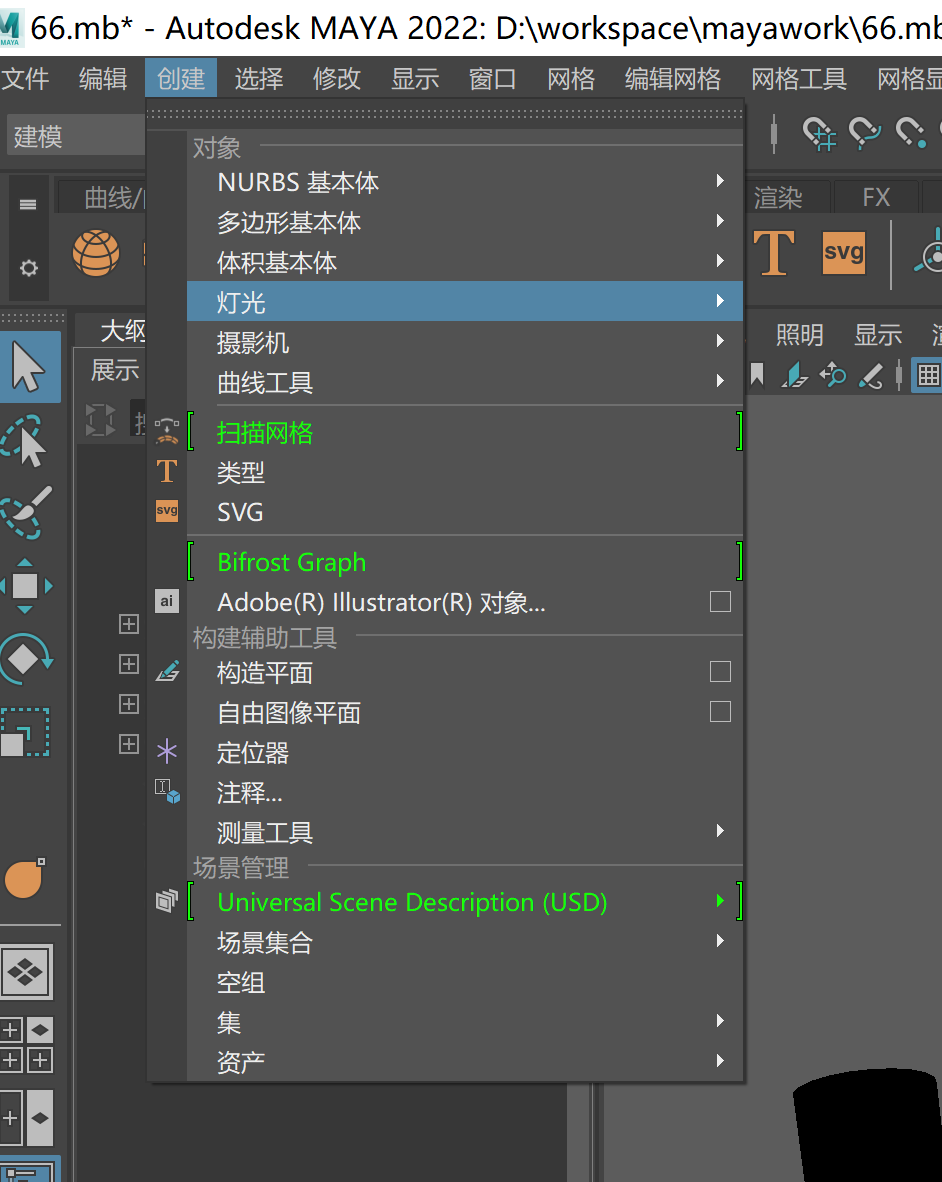Expand the first outliner plus node

coord(129,624)
